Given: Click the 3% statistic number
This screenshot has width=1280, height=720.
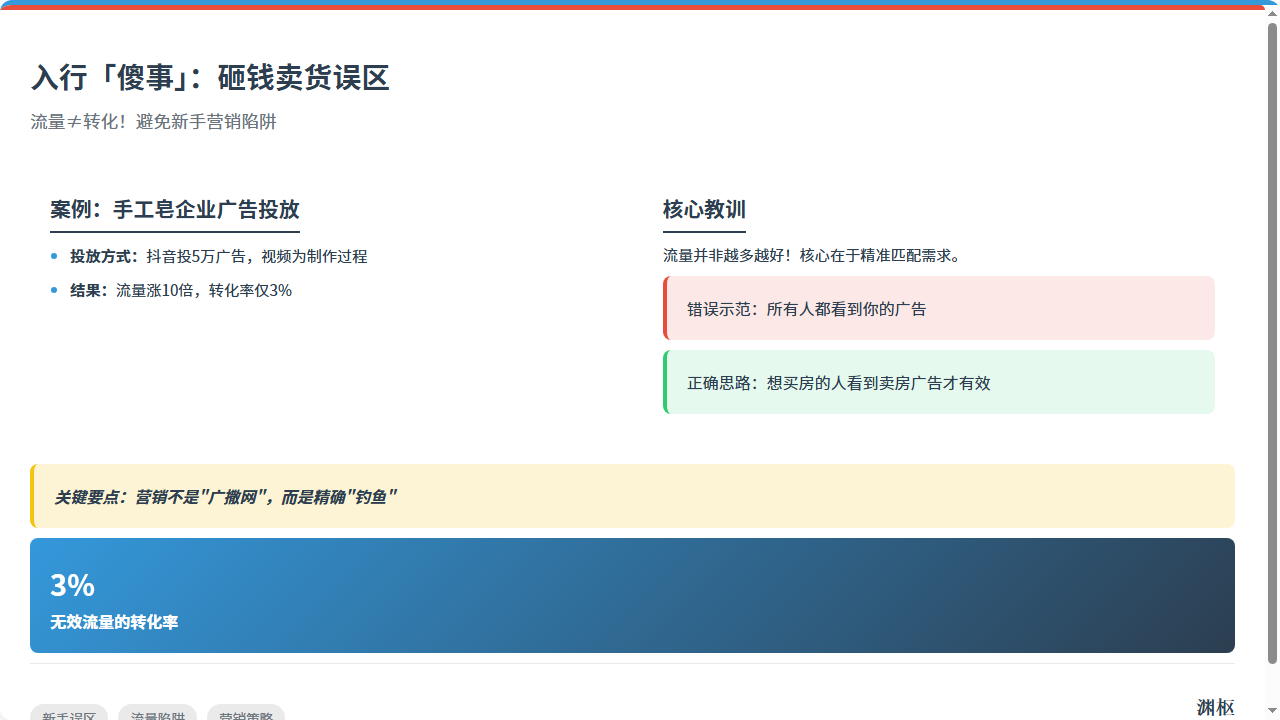Looking at the screenshot, I should point(72,585).
